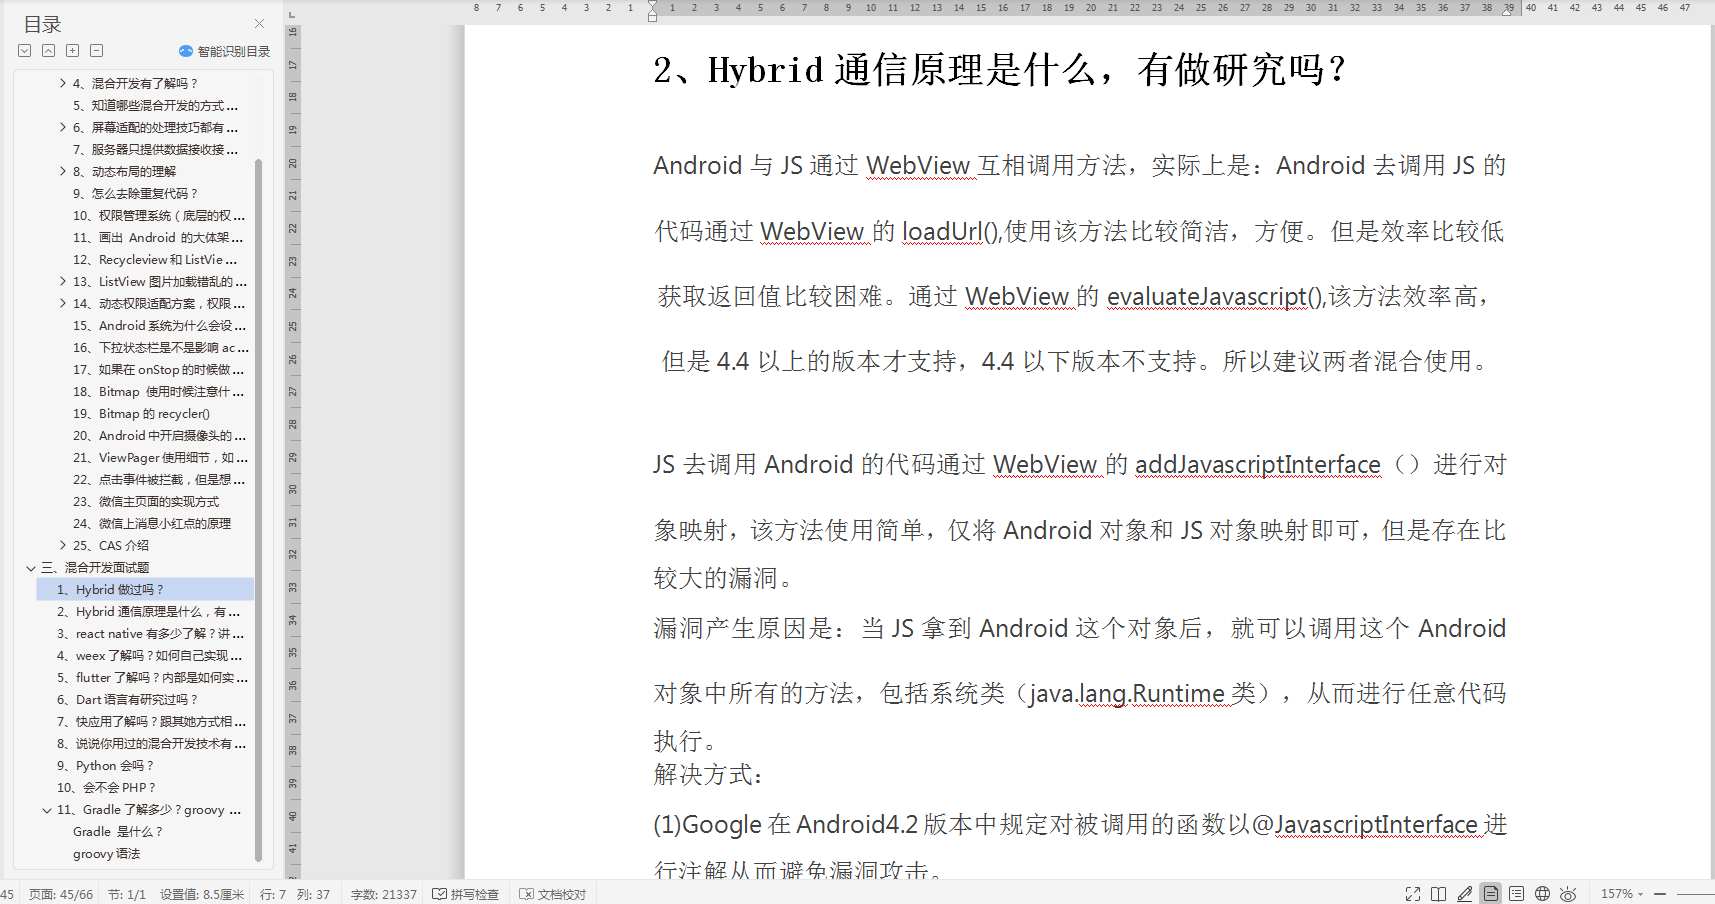Click 设置值: 8.5厘米 in status bar
Viewport: 1715px width, 904px height.
pos(202,894)
